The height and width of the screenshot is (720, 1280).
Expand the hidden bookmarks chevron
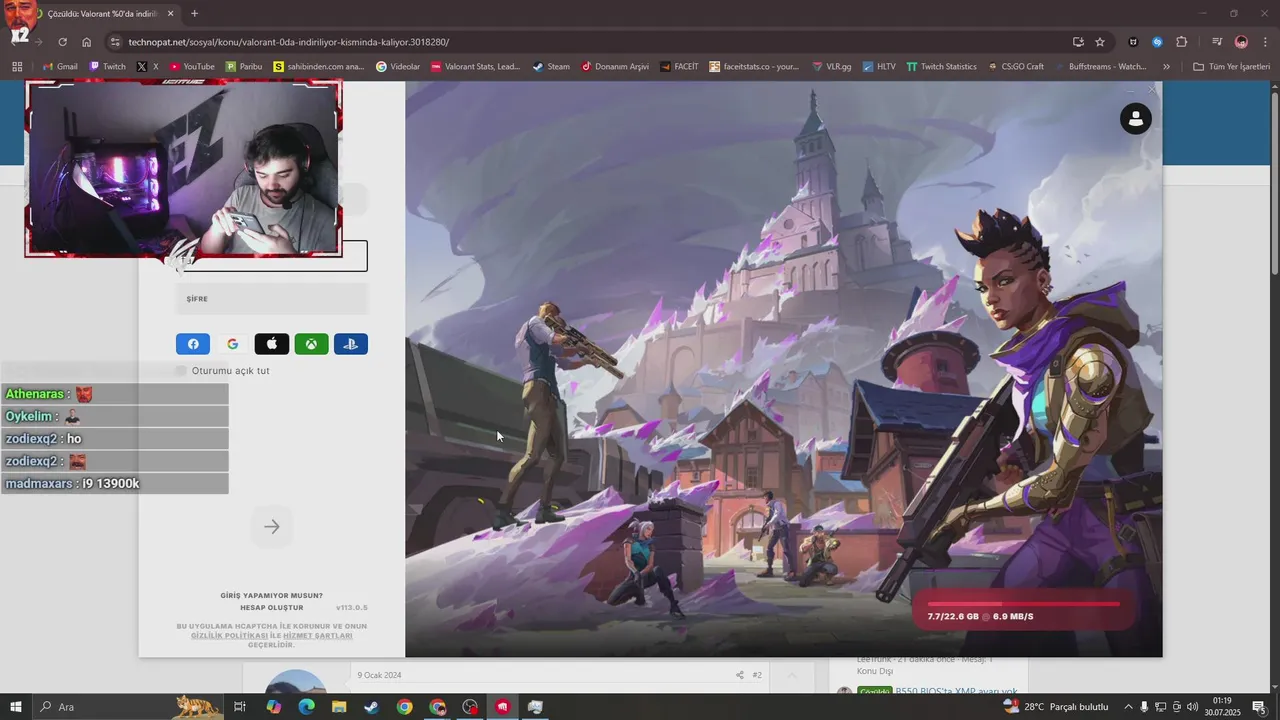pyautogui.click(x=1166, y=67)
